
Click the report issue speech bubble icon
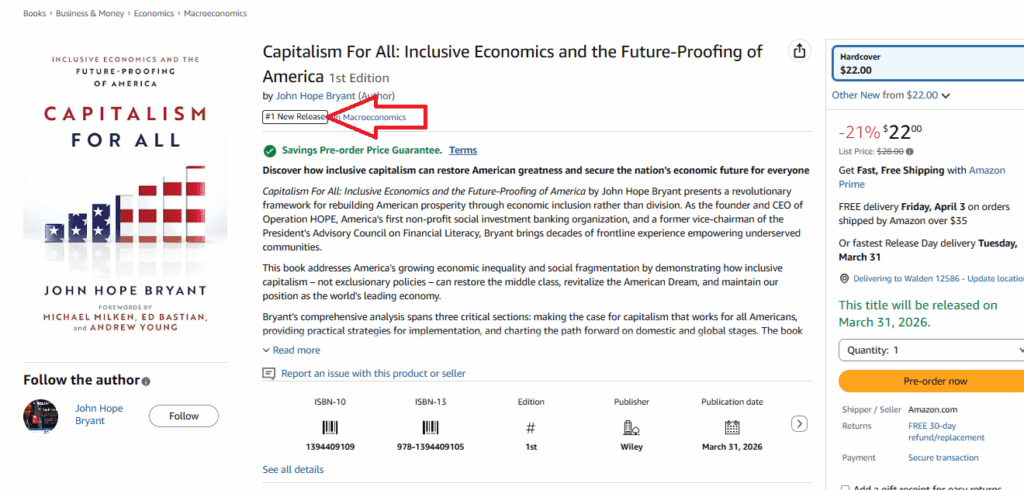pyautogui.click(x=269, y=373)
